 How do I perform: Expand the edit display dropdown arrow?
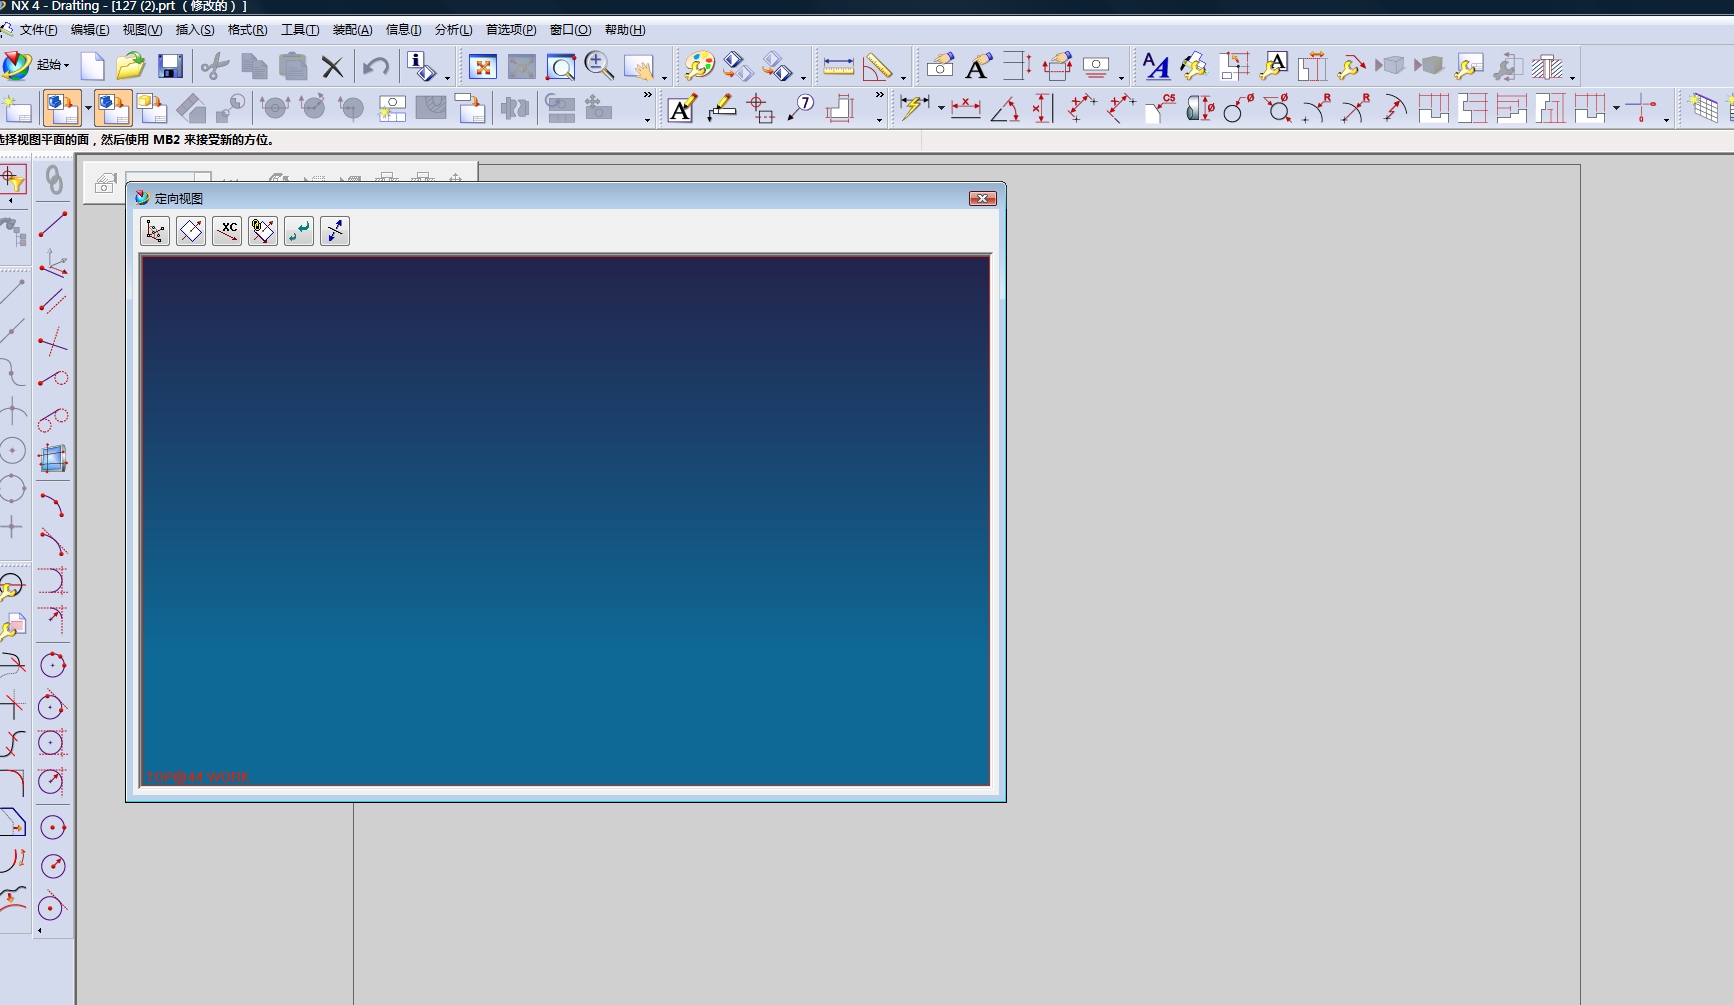(803, 77)
